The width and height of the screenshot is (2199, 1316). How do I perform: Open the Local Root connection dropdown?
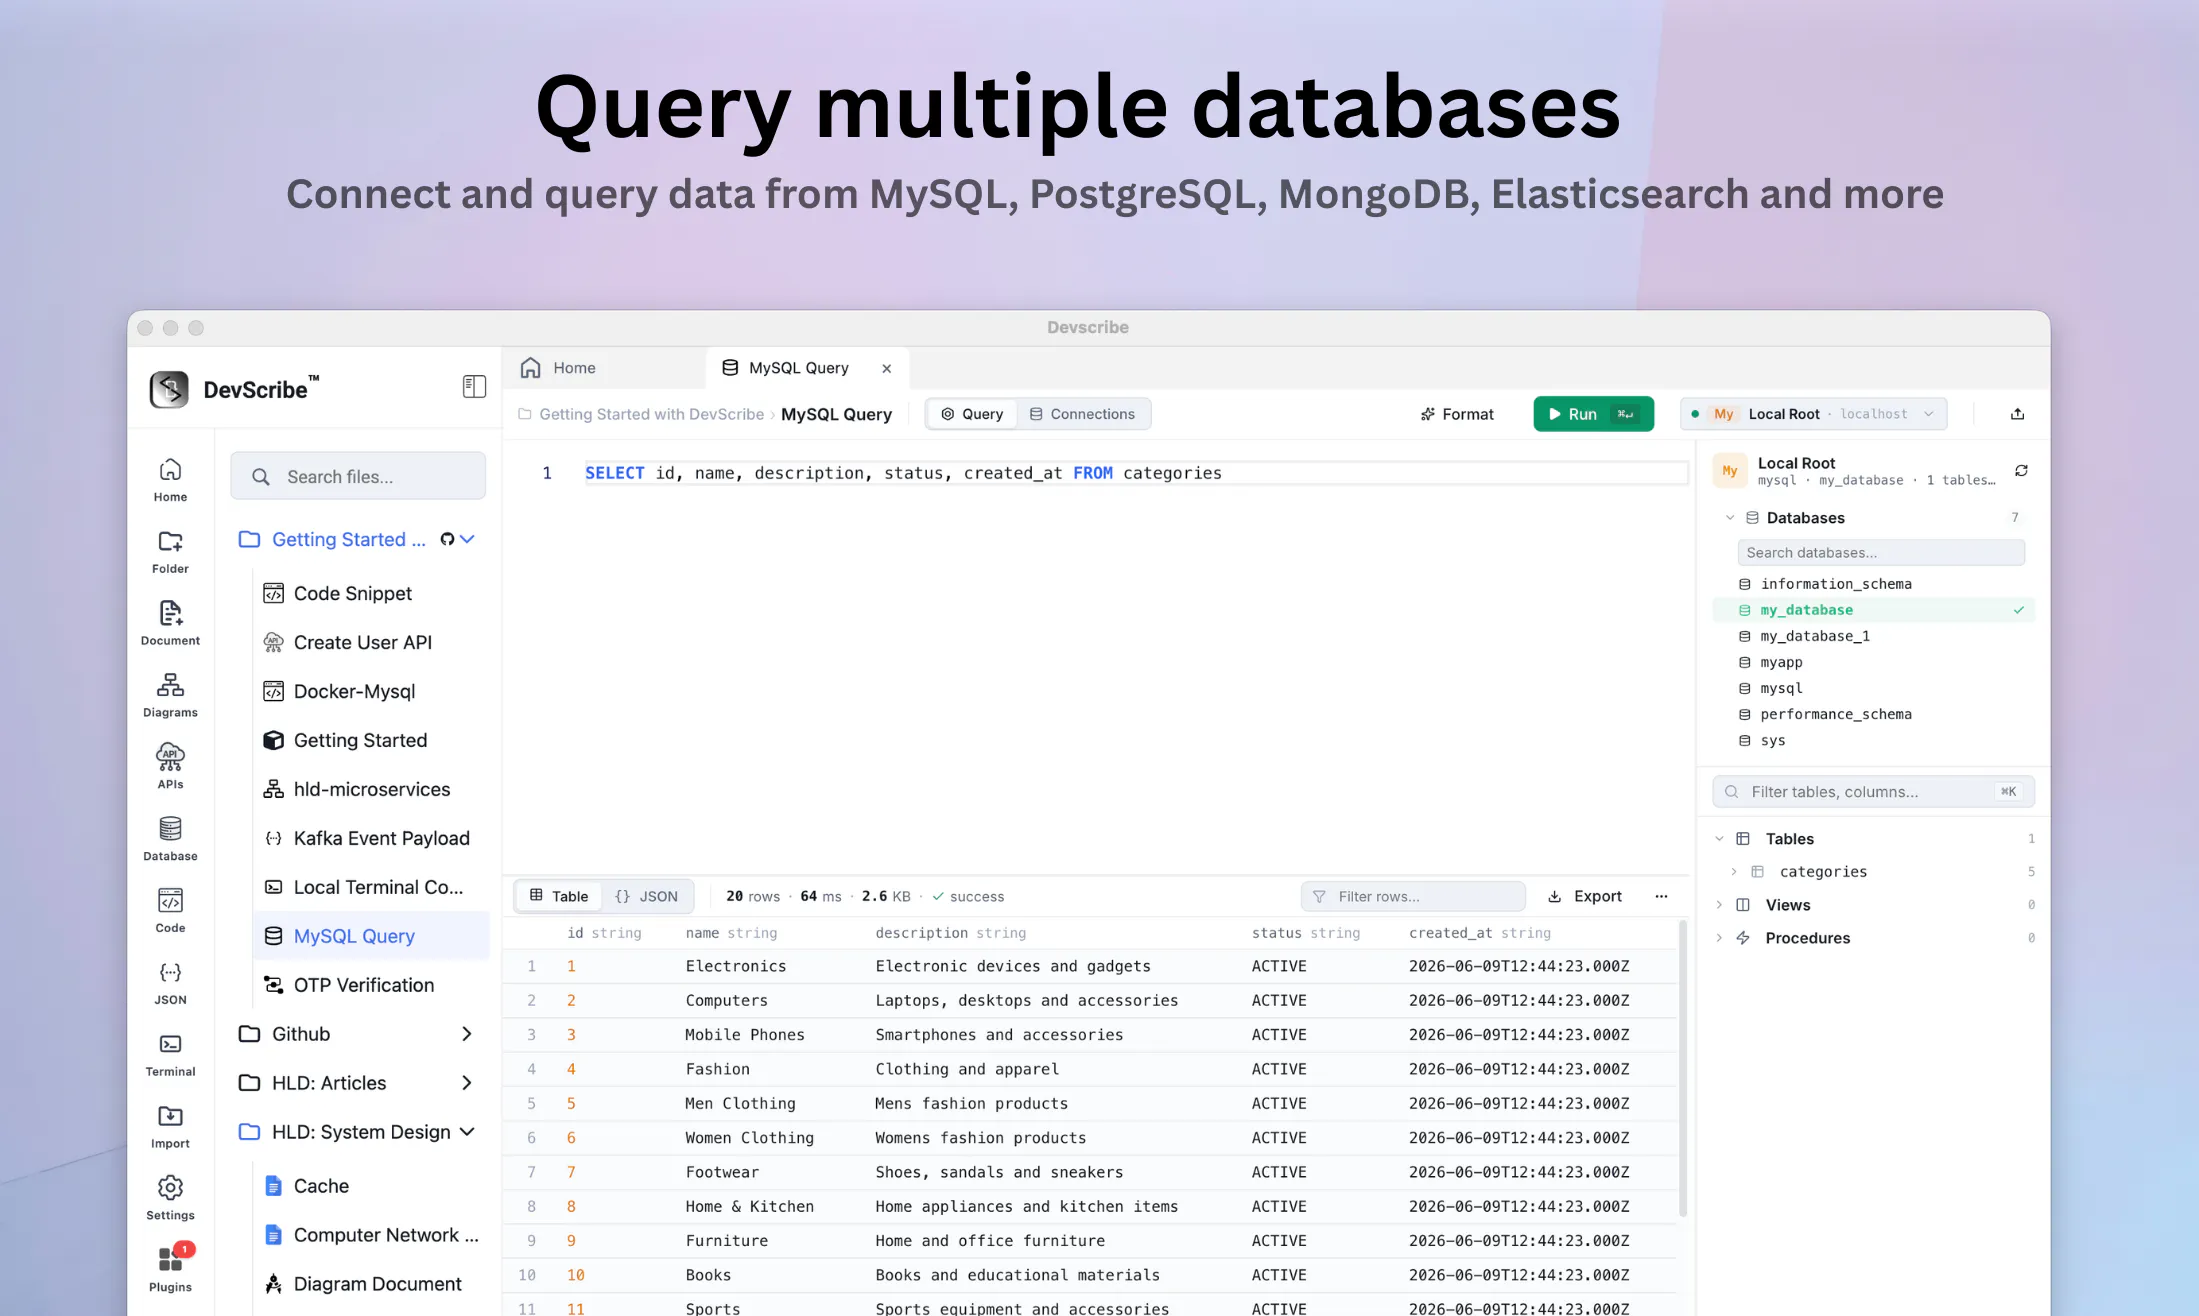(1814, 414)
